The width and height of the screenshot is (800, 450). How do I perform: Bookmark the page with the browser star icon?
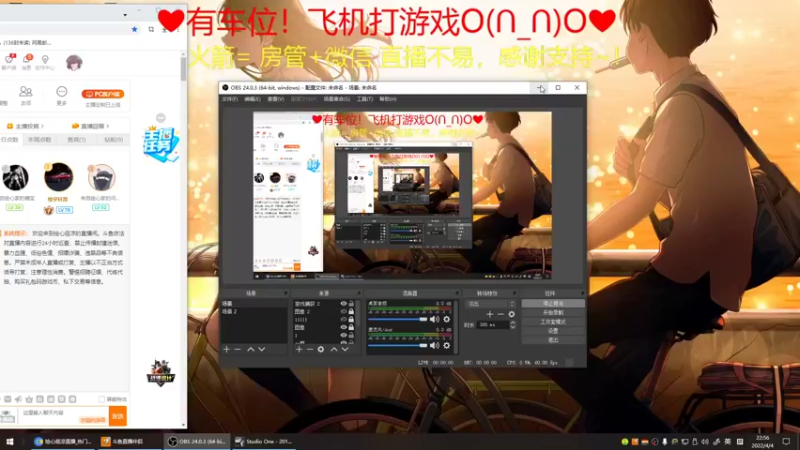[135, 29]
